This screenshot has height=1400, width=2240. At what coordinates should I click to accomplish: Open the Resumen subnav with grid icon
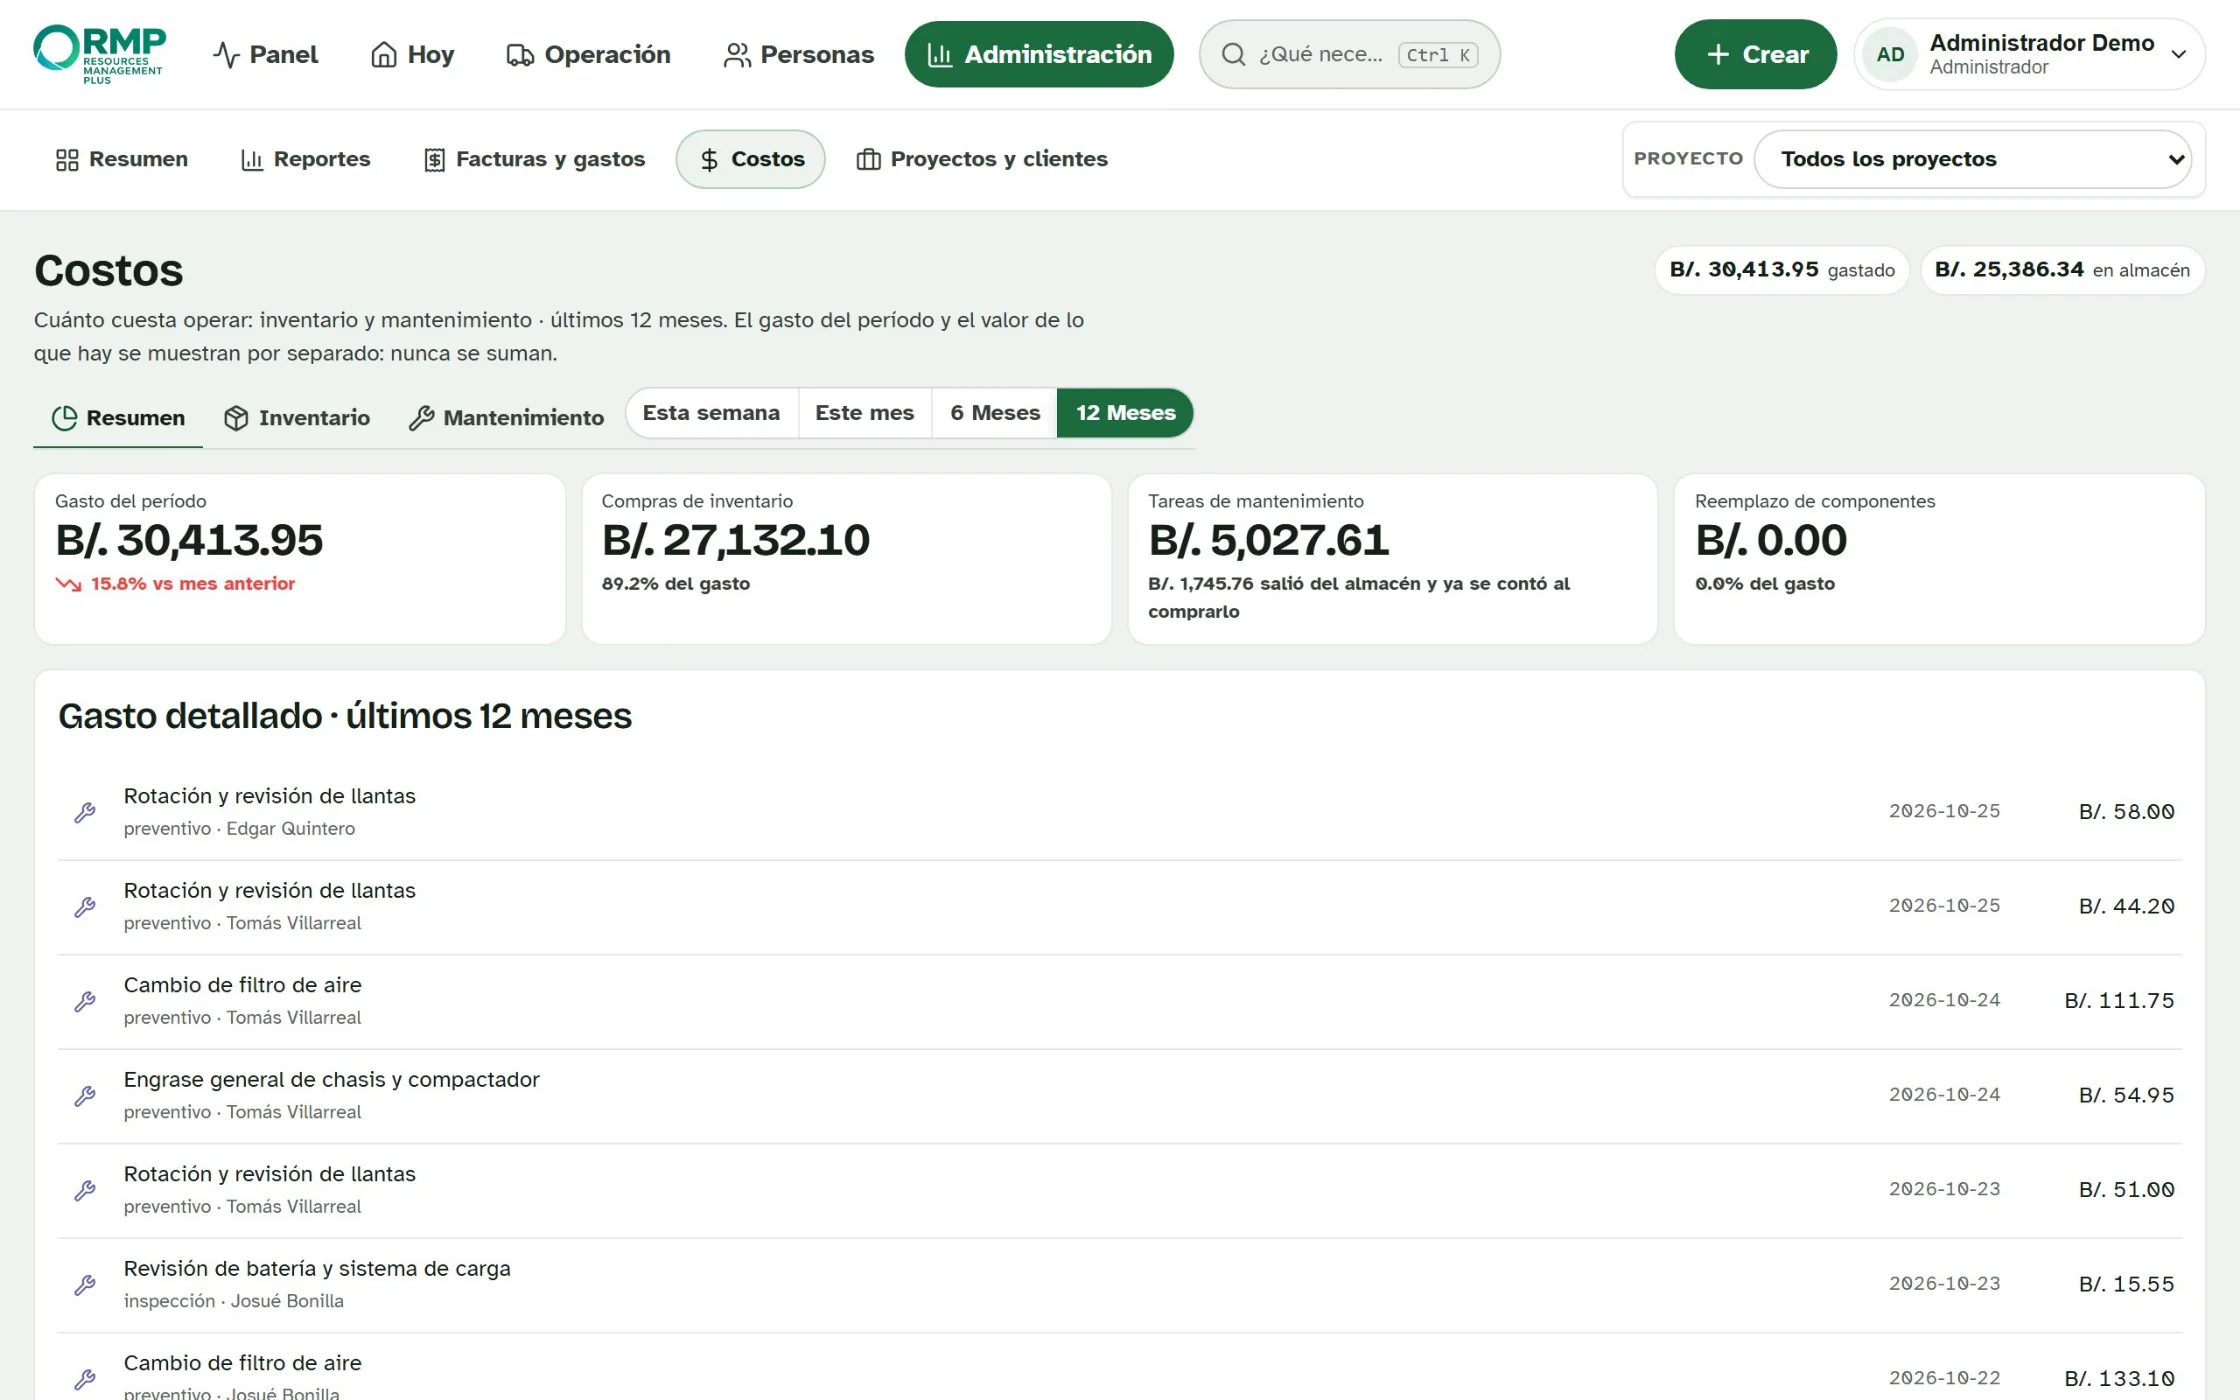pos(121,159)
